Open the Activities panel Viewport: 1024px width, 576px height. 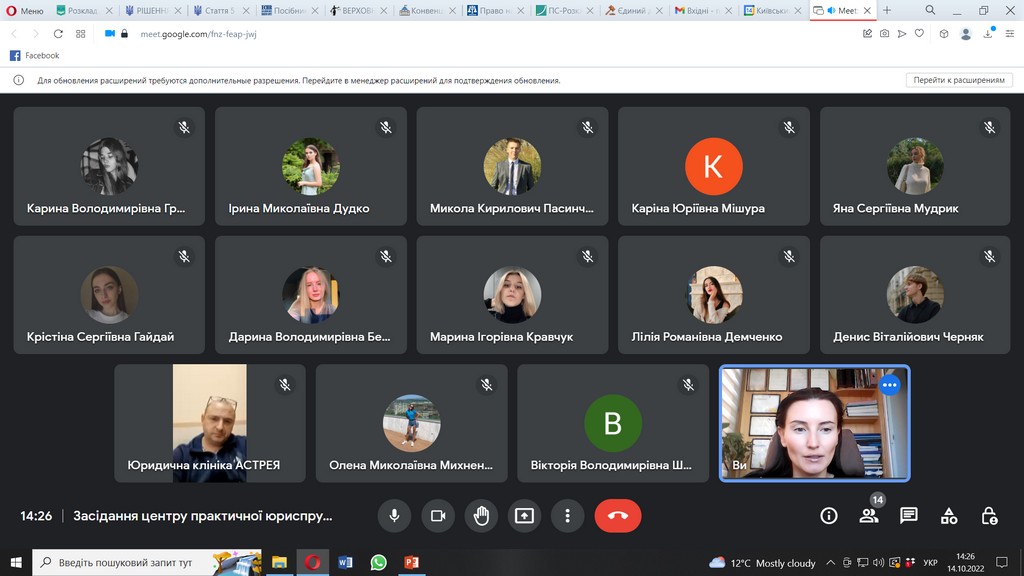coord(949,516)
